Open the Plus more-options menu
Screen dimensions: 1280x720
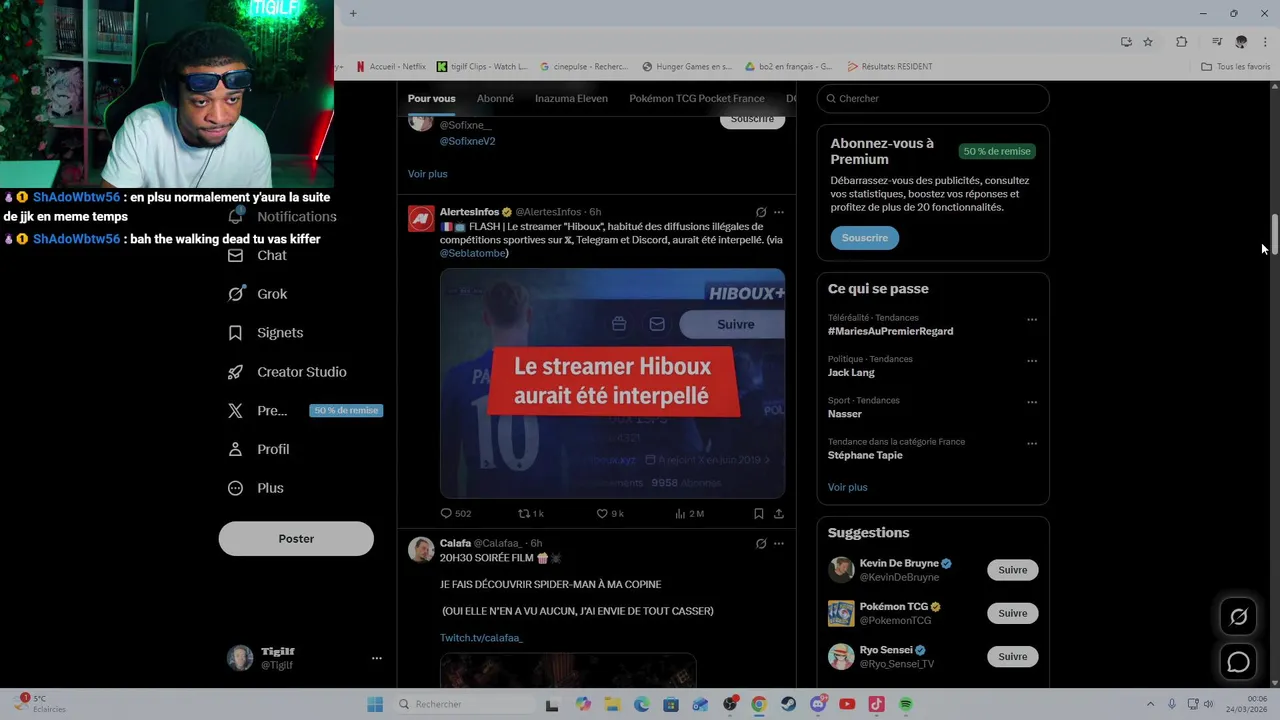pos(255,488)
